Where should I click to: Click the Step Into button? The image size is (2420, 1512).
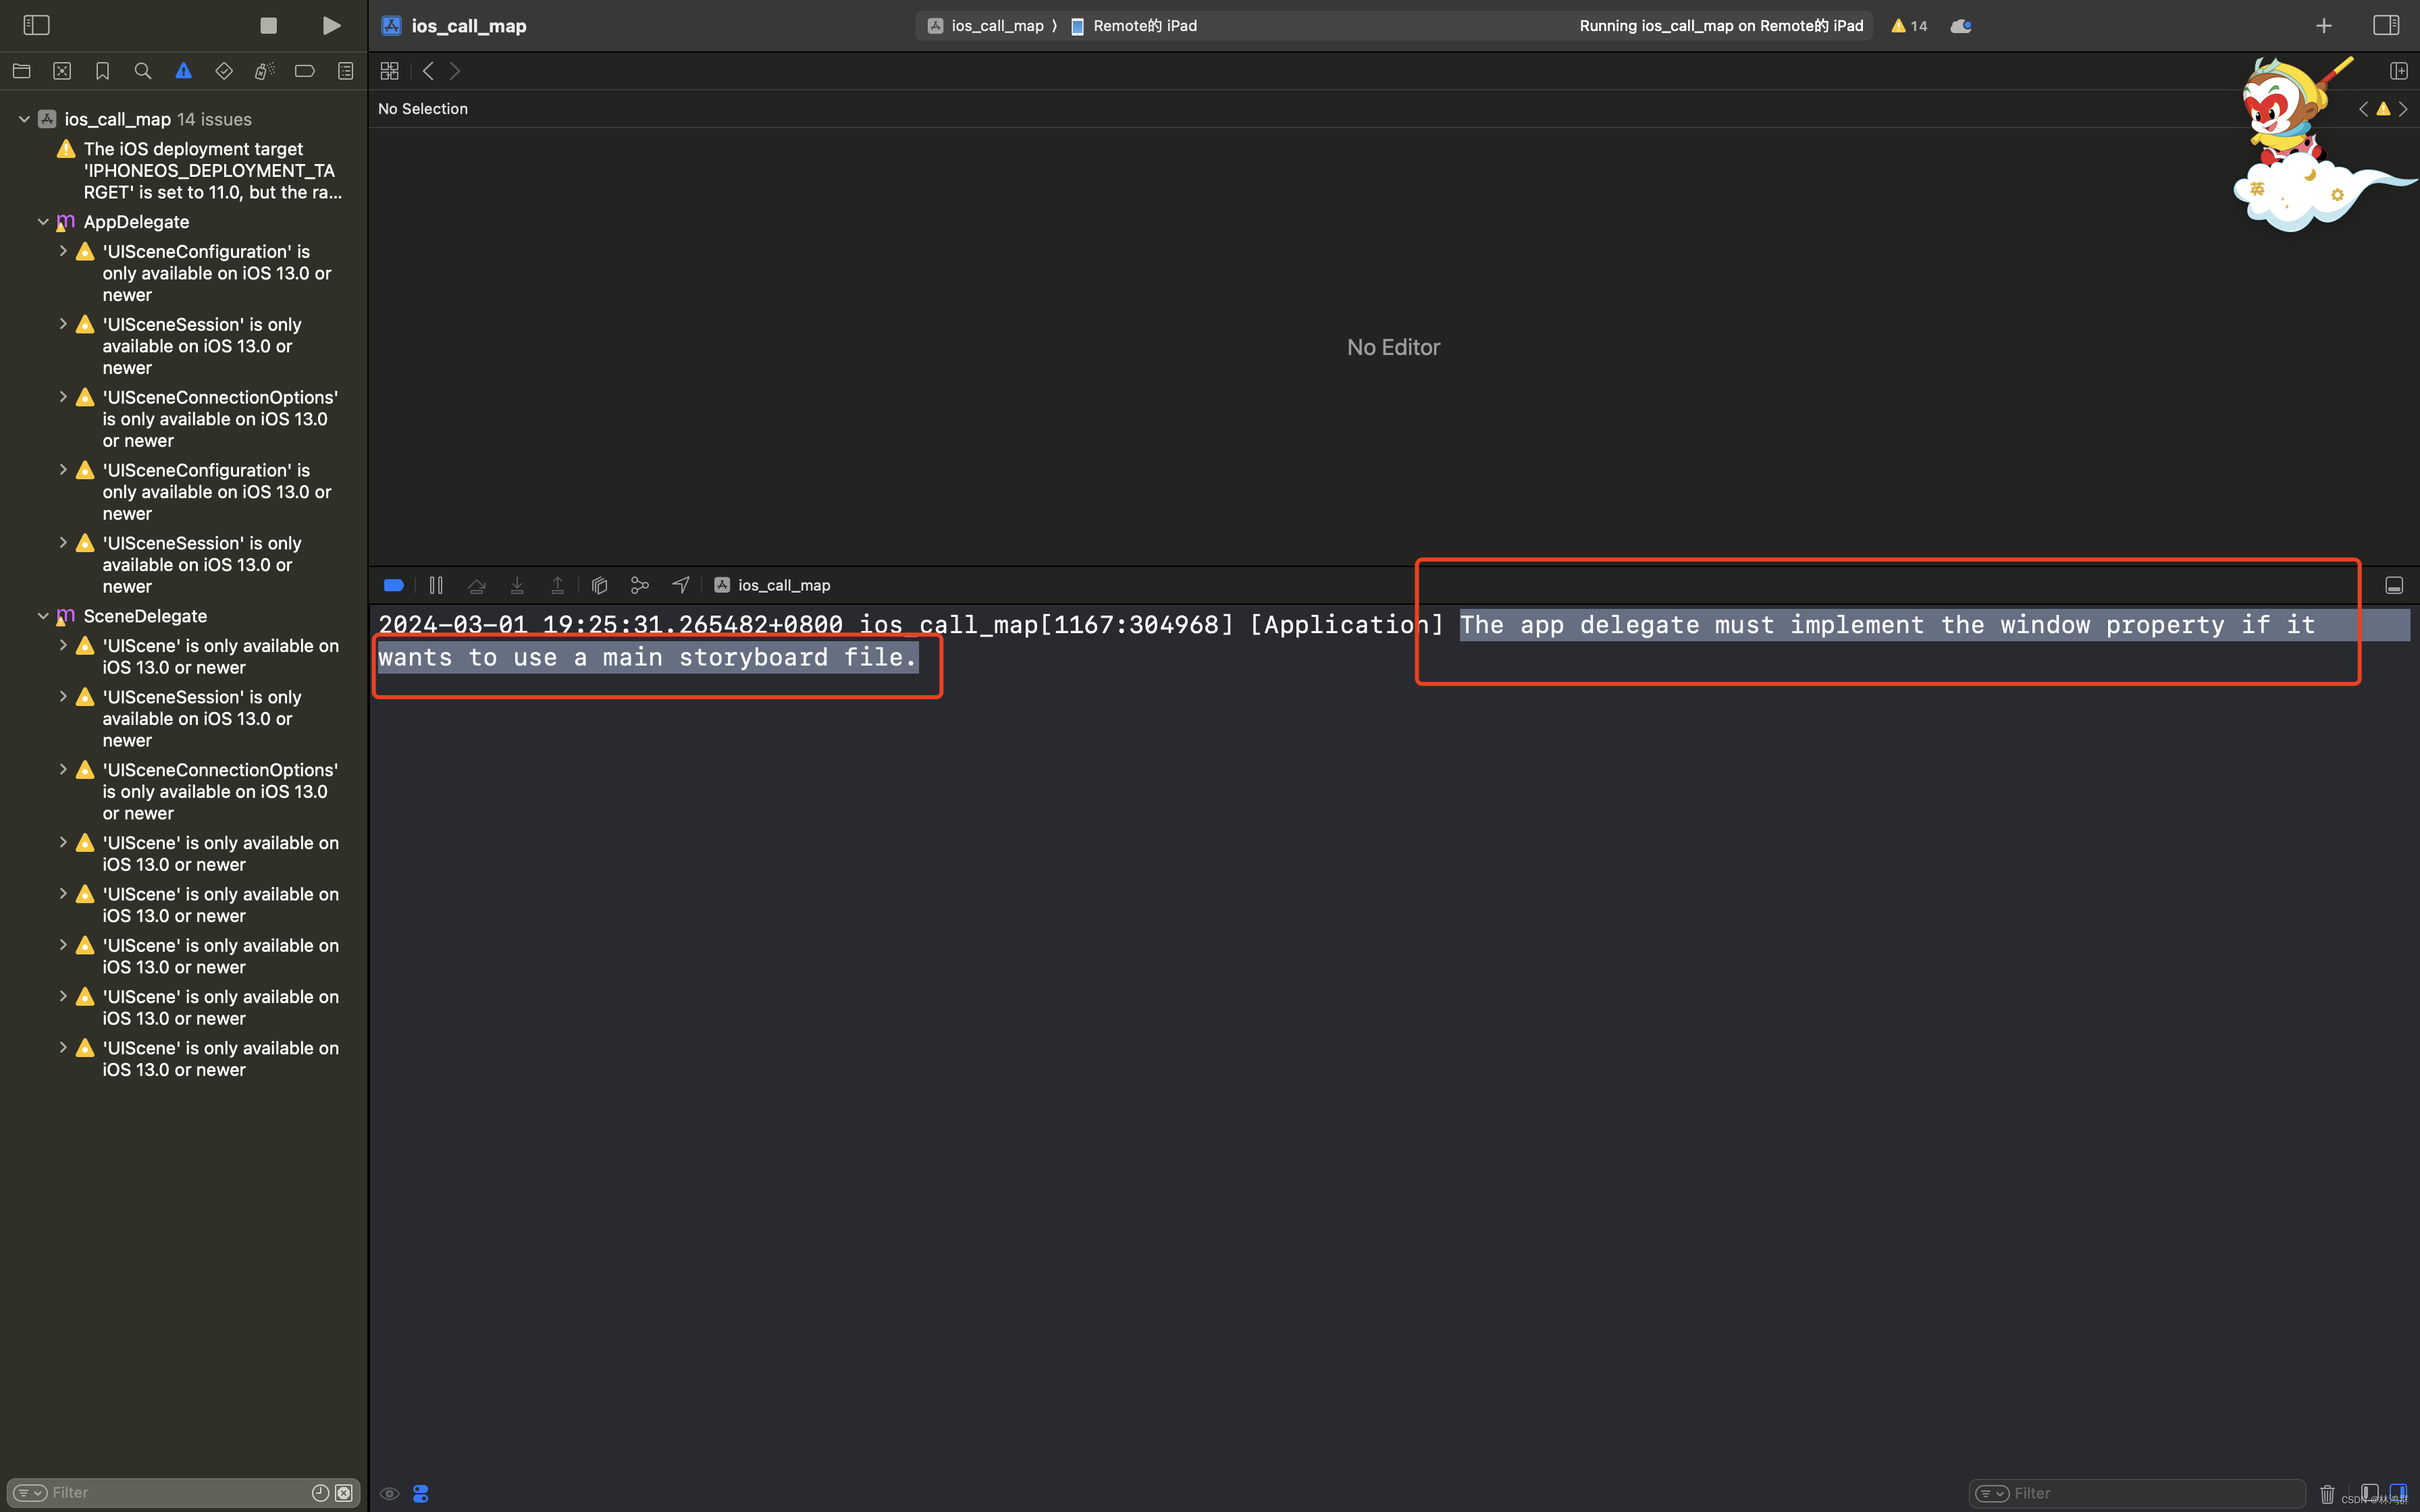[517, 586]
